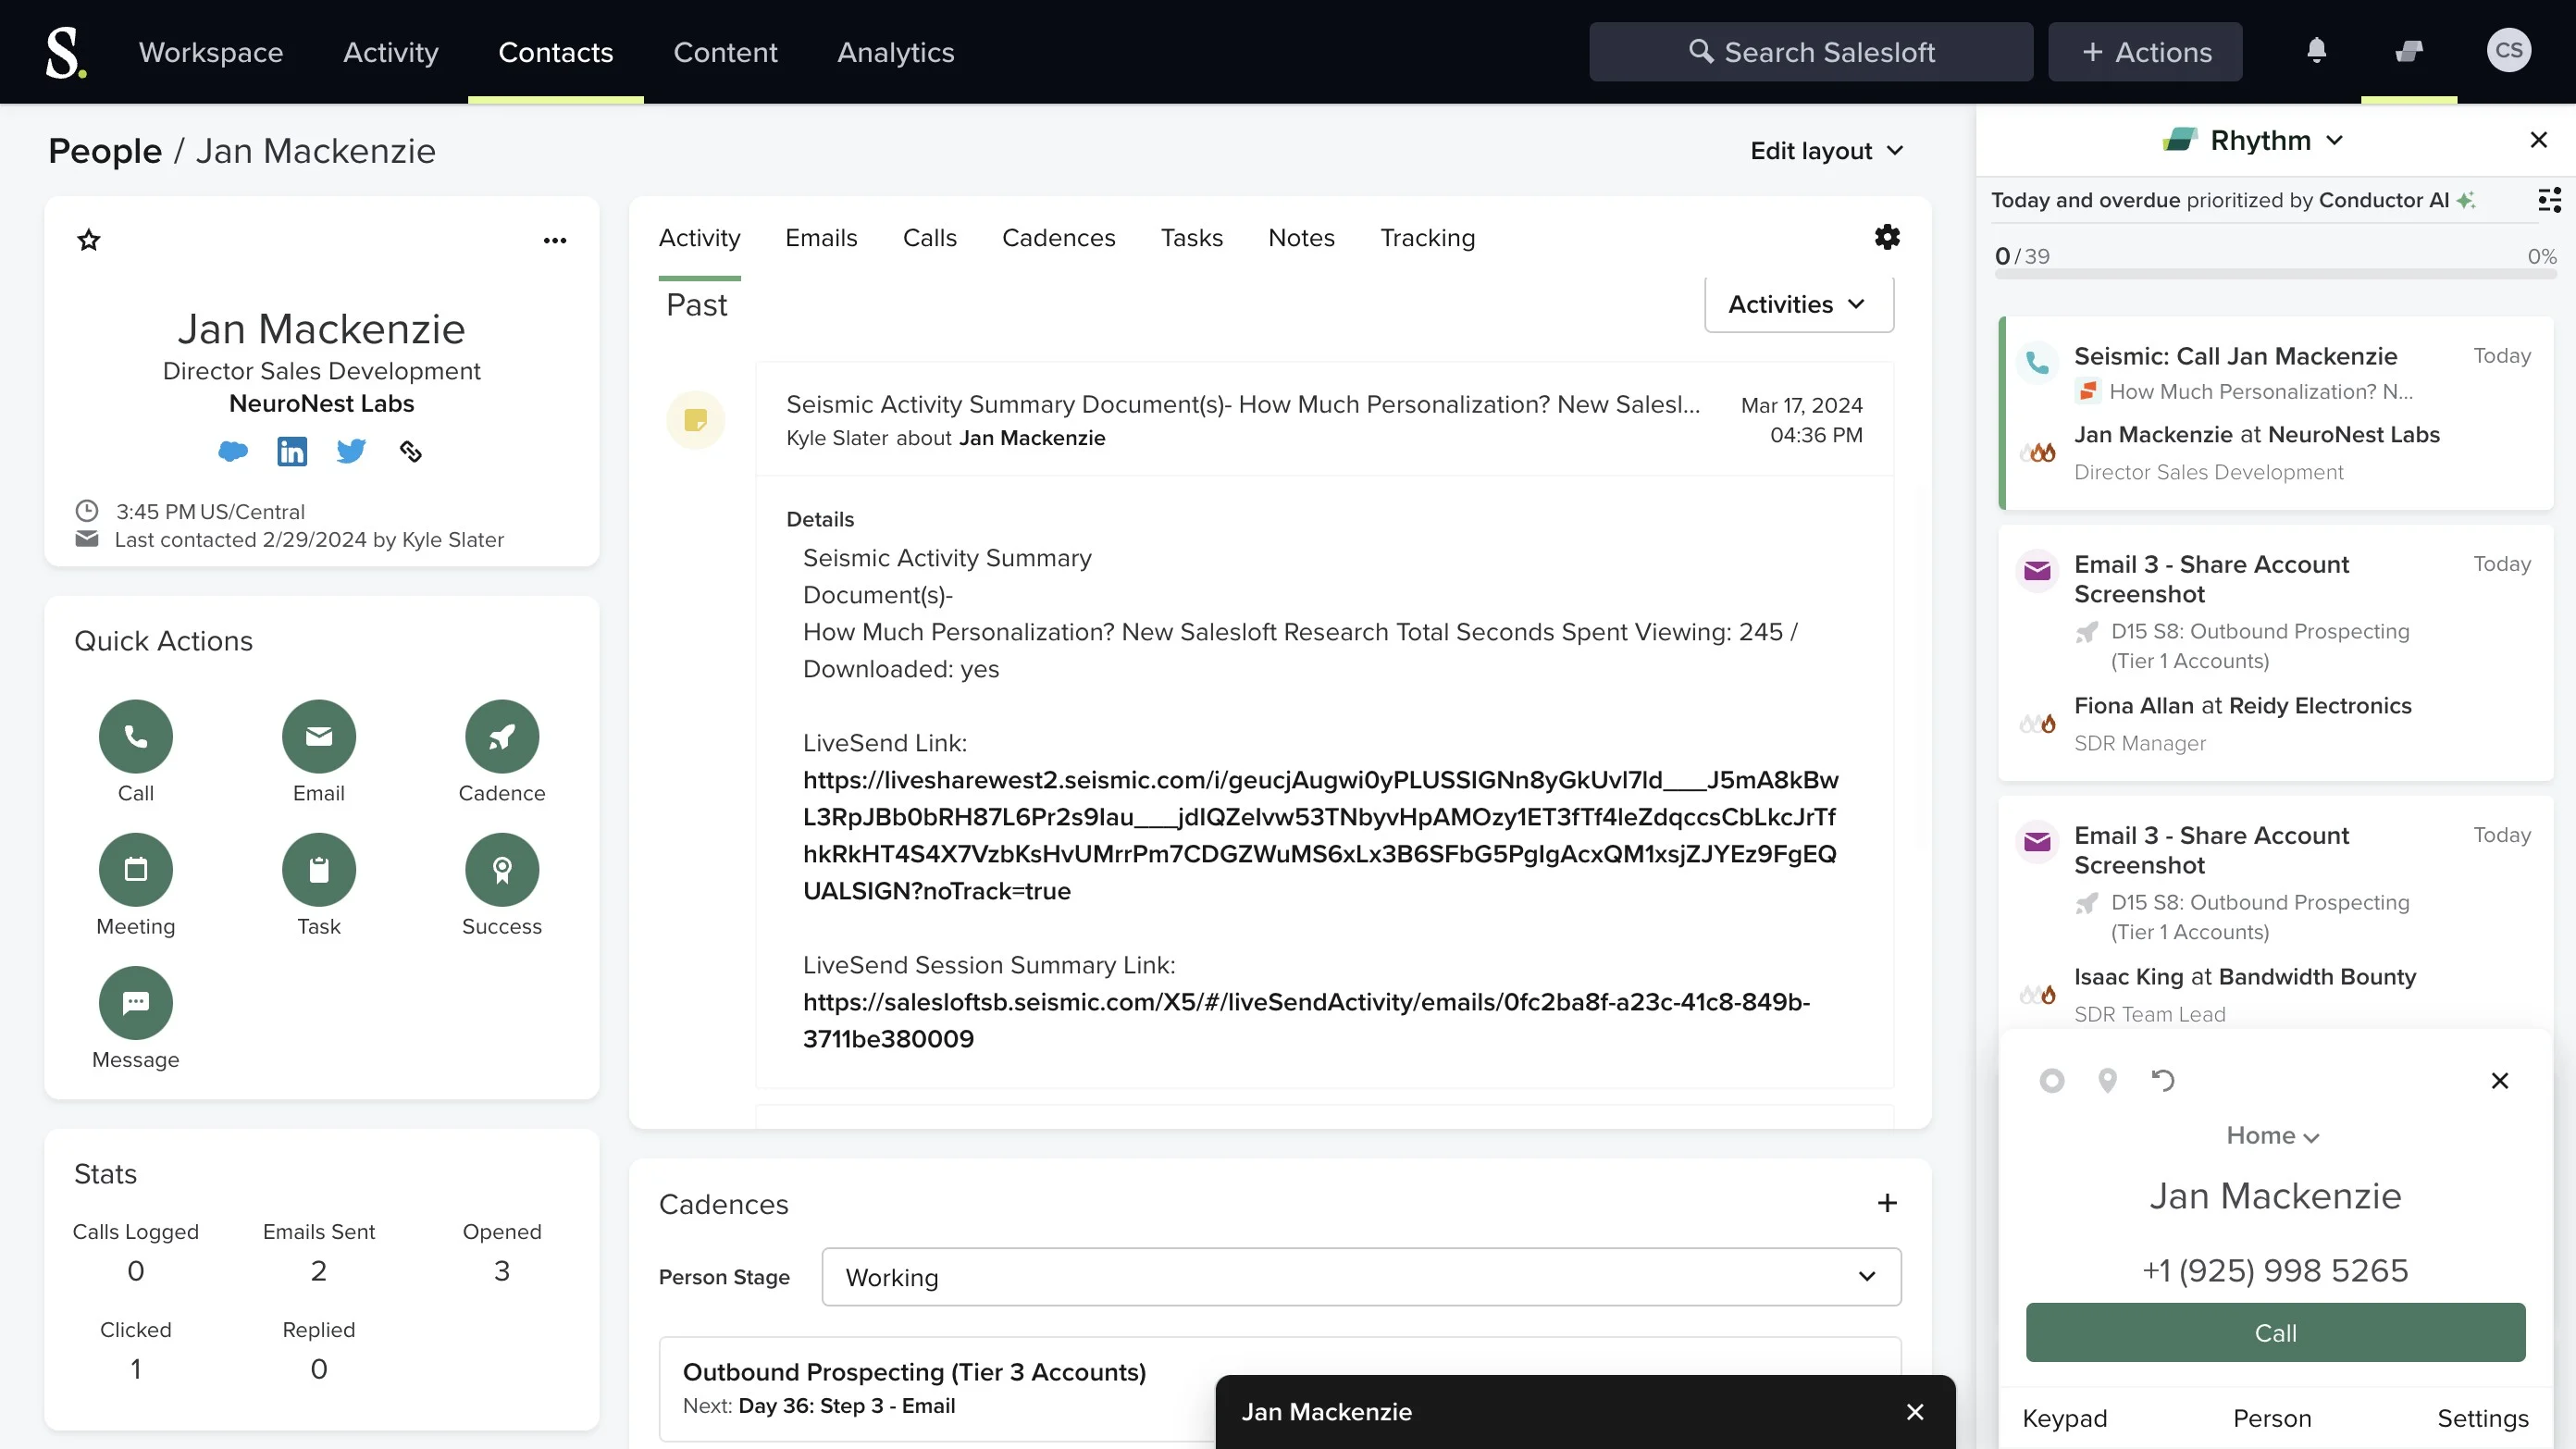Expand the Home phone type dropdown
Image resolution: width=2576 pixels, height=1449 pixels.
pos(2273,1136)
